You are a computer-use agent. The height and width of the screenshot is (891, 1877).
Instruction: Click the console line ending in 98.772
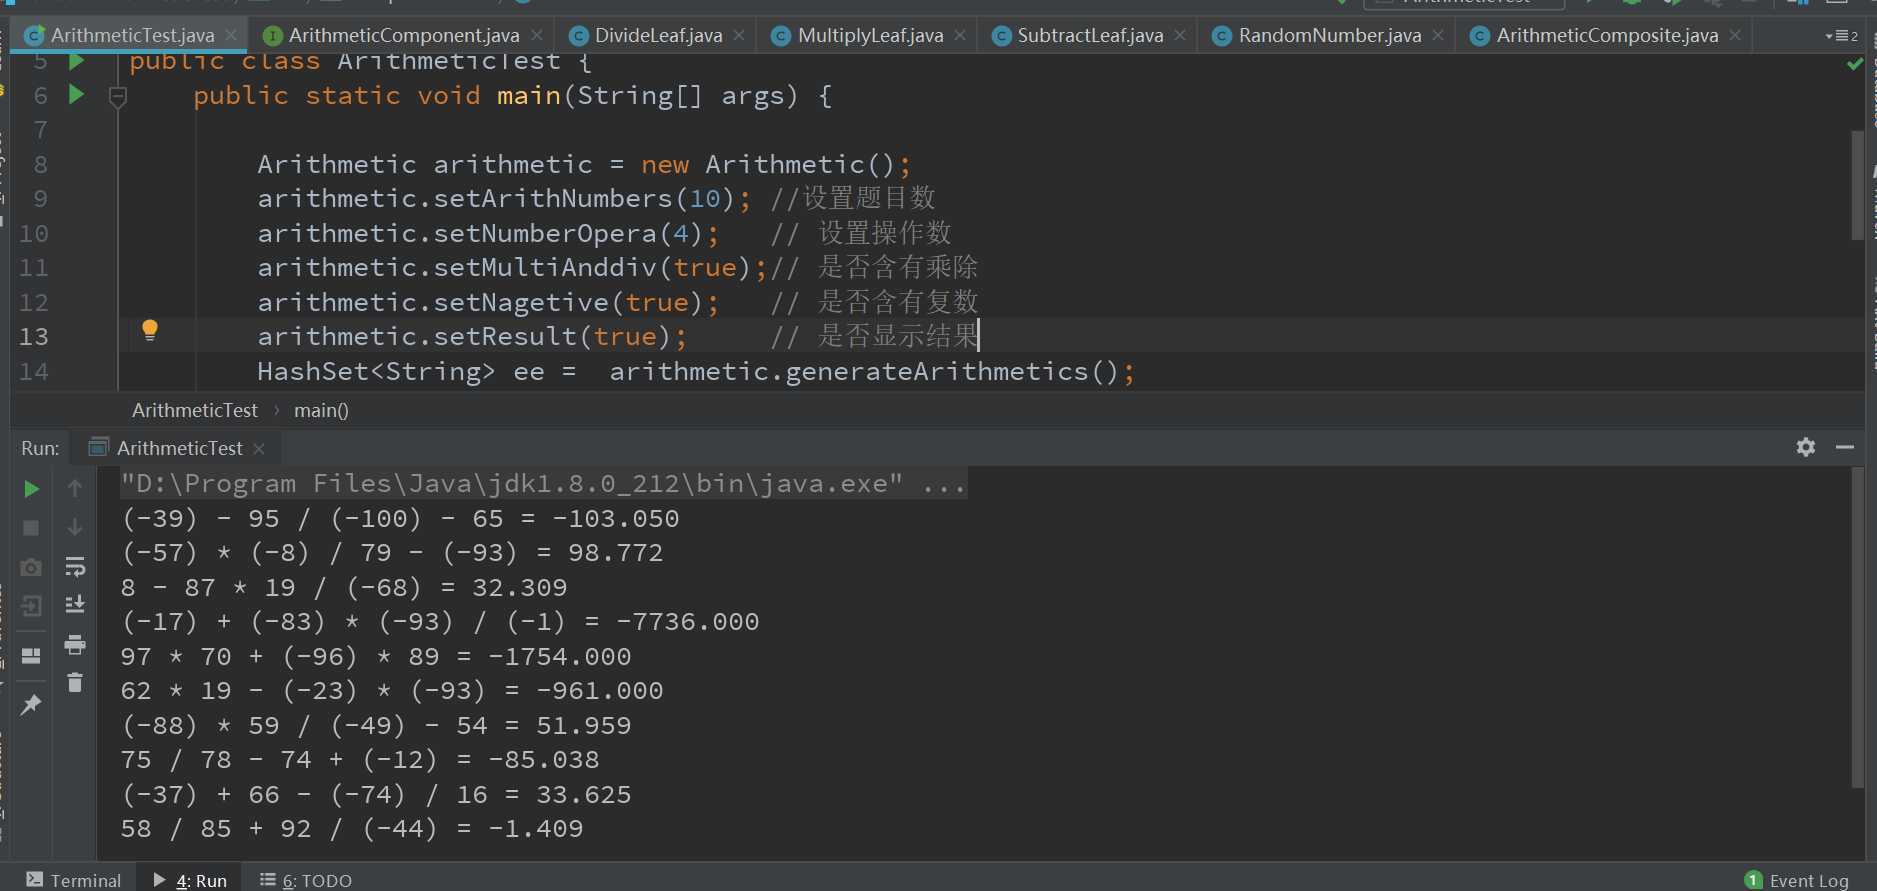coord(392,553)
